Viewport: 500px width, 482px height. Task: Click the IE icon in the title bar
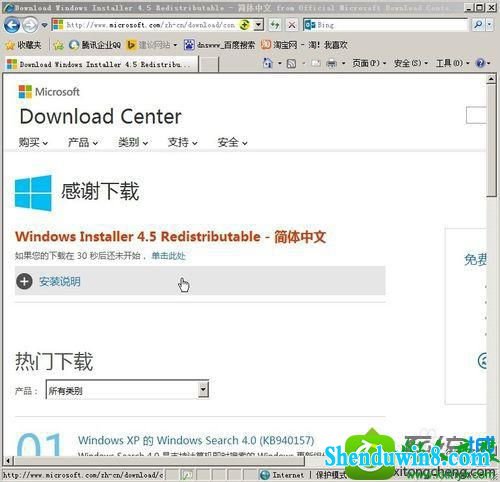pyautogui.click(x=8, y=8)
